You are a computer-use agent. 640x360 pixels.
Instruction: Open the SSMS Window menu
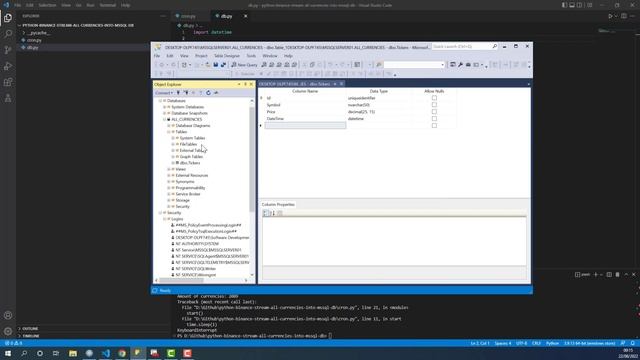(269, 56)
